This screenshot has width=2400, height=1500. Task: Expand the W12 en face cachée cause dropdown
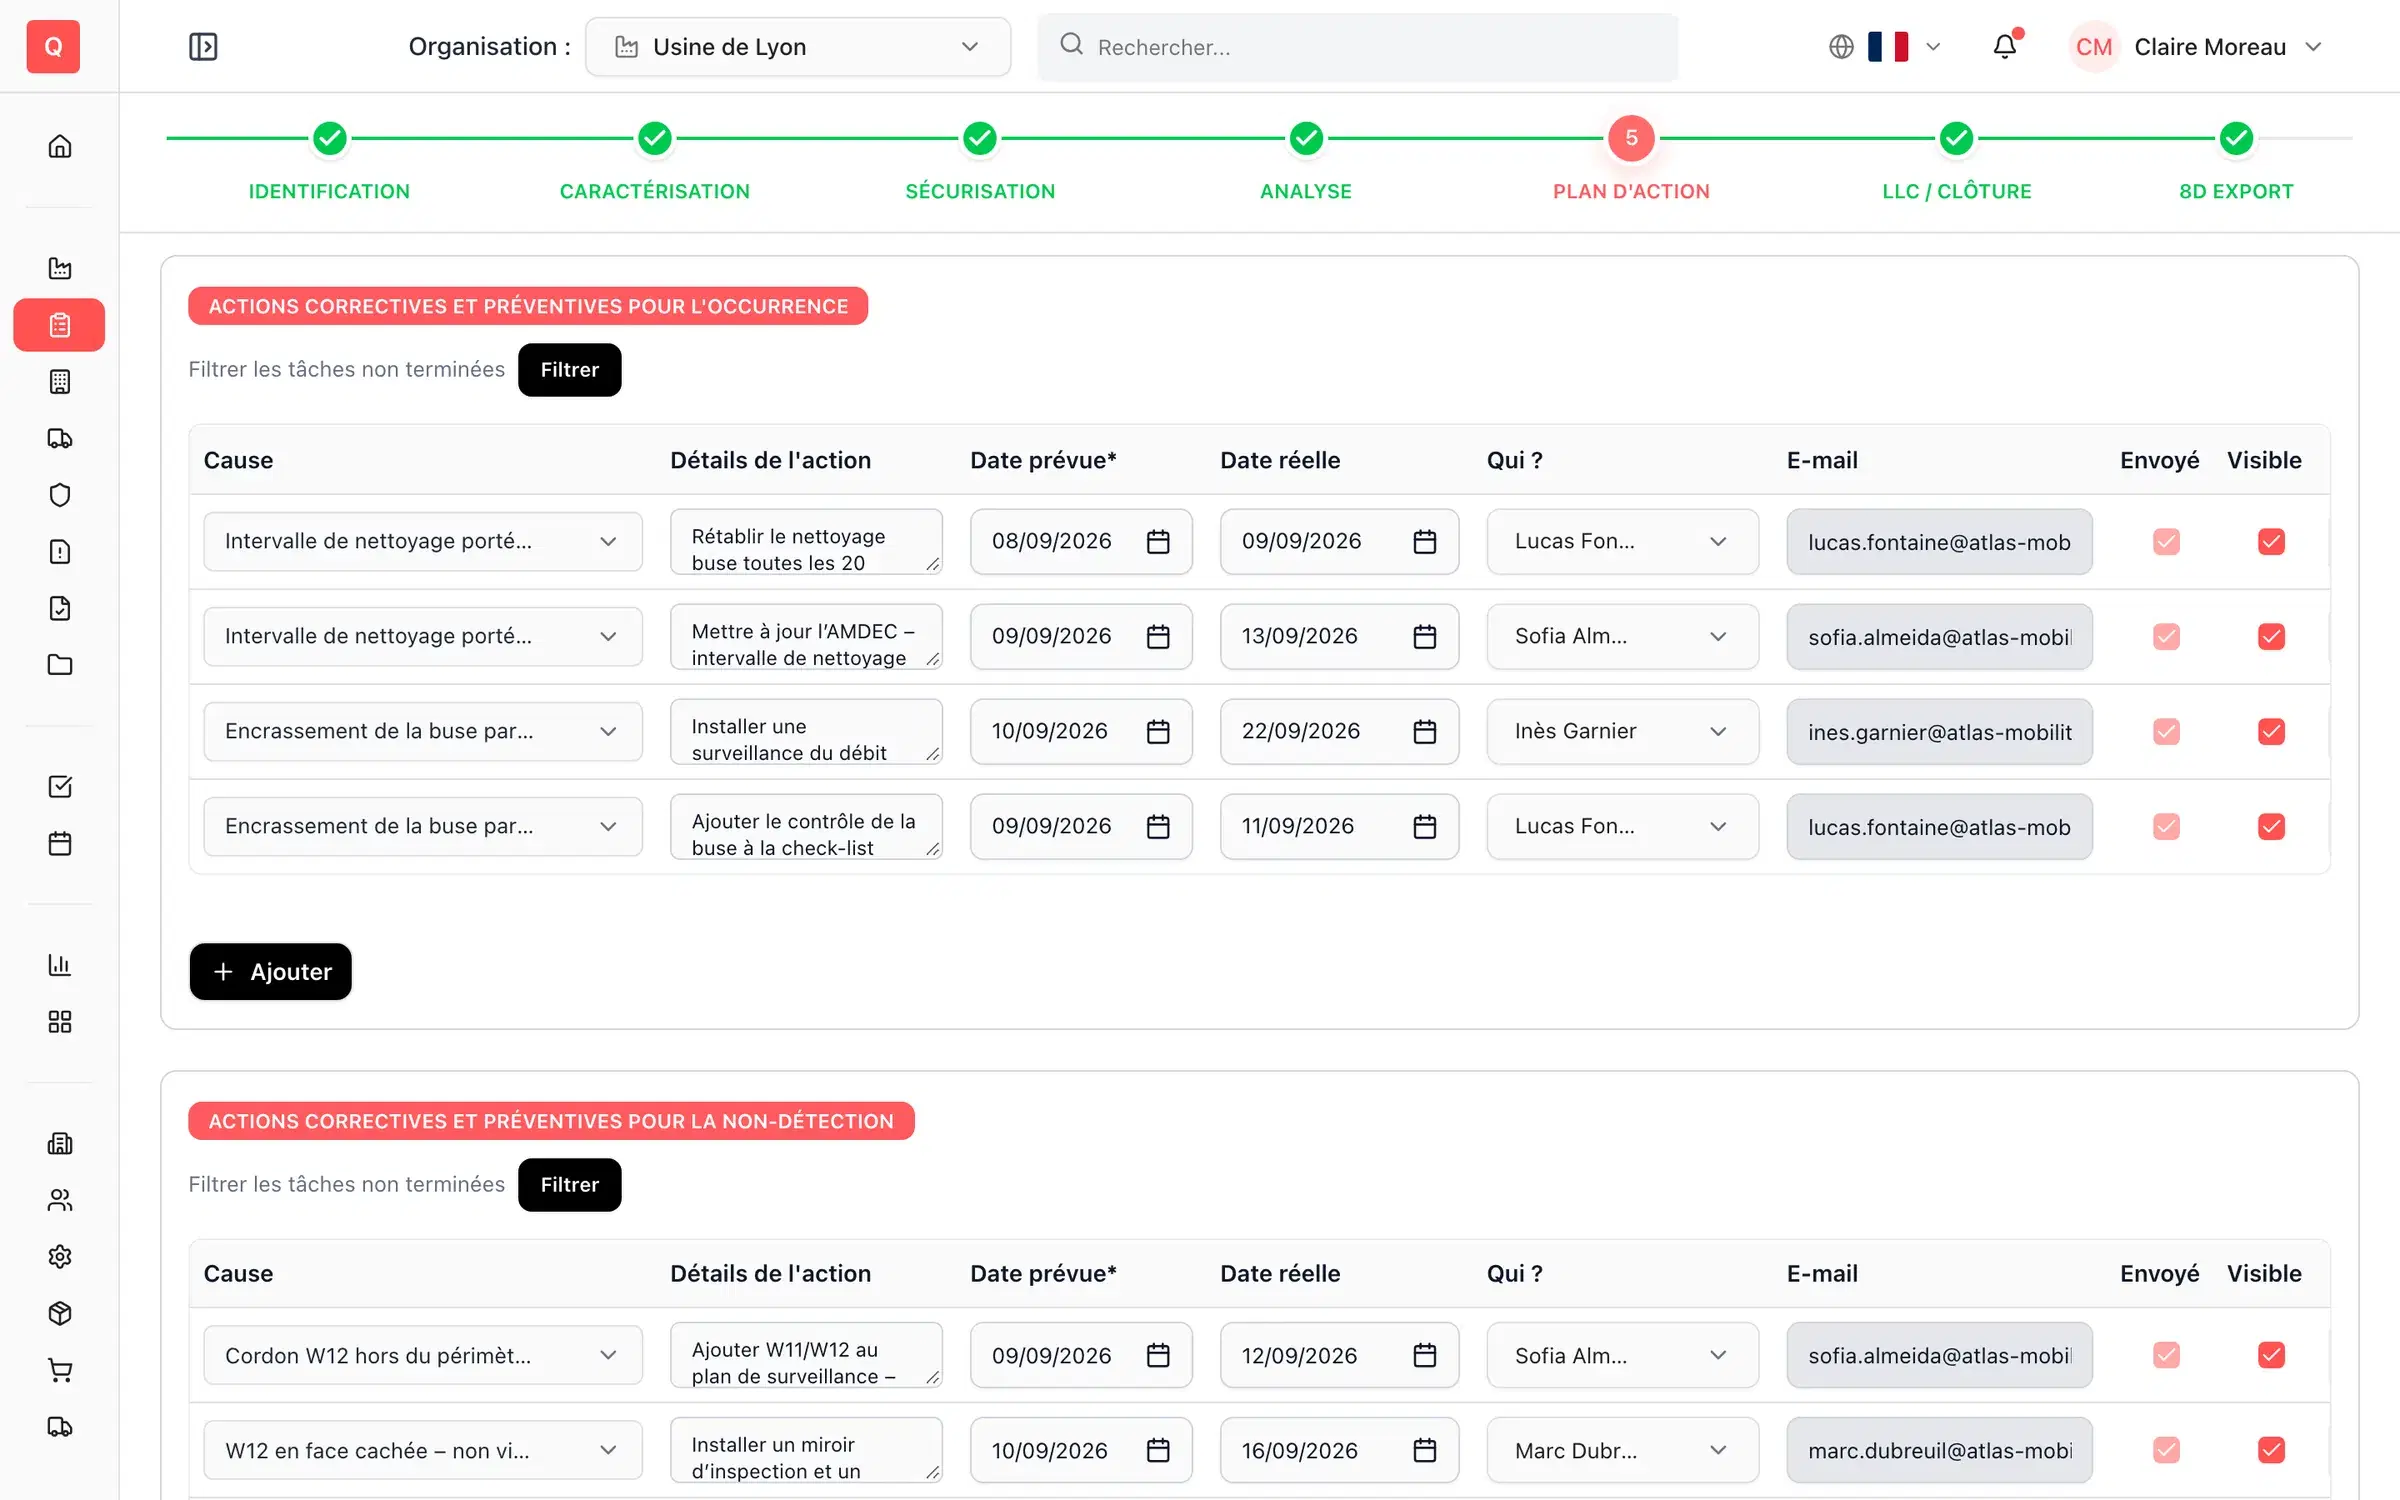[x=422, y=1450]
